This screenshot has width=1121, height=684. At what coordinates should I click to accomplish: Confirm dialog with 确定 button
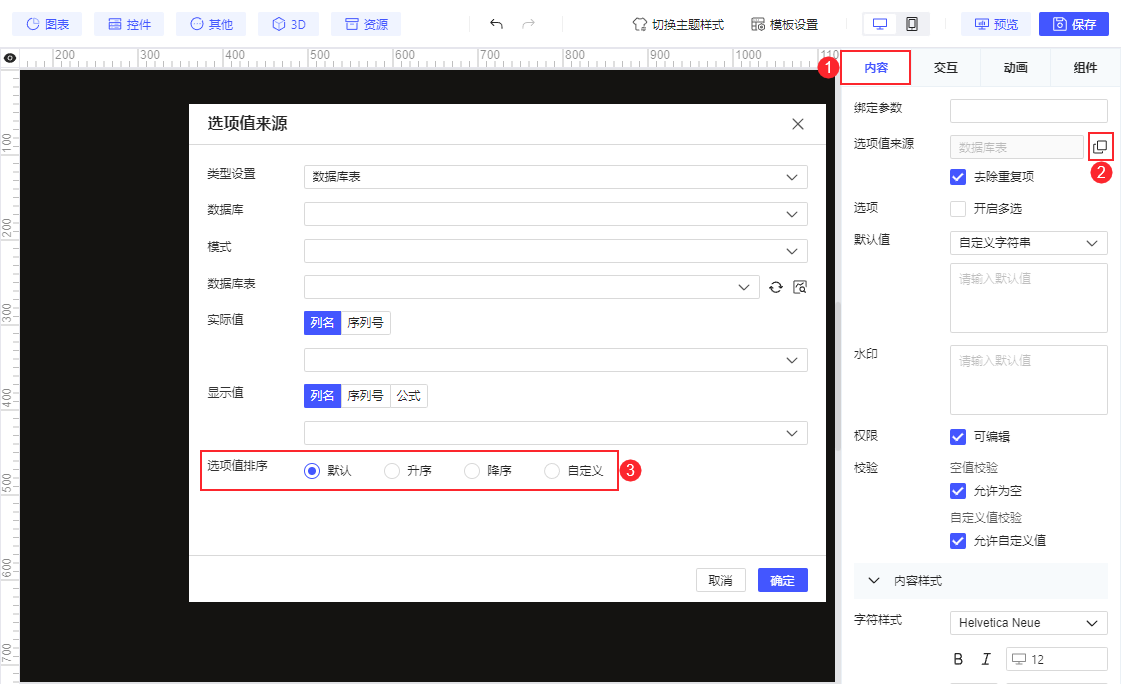coord(782,579)
